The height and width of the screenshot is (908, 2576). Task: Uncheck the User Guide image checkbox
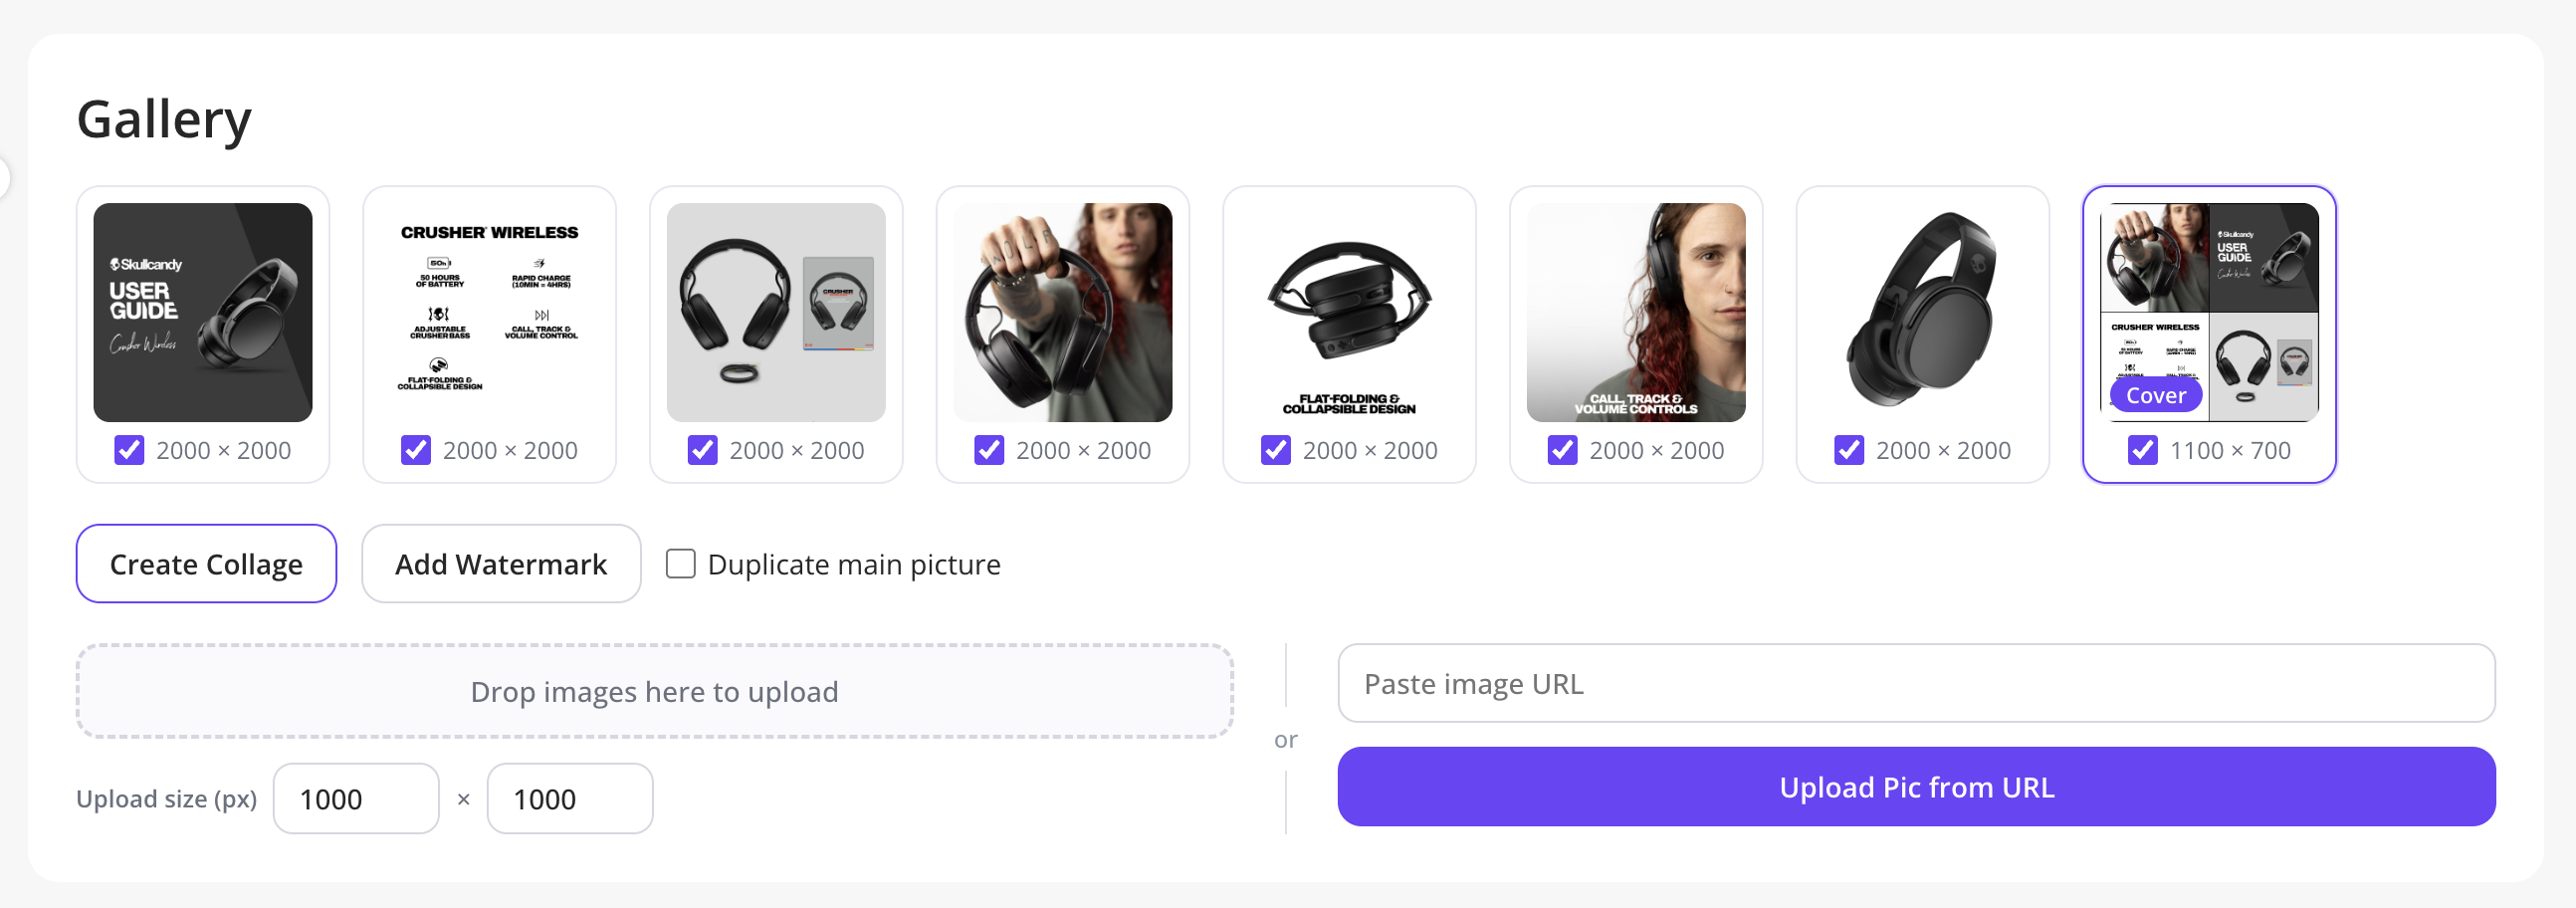tap(129, 450)
